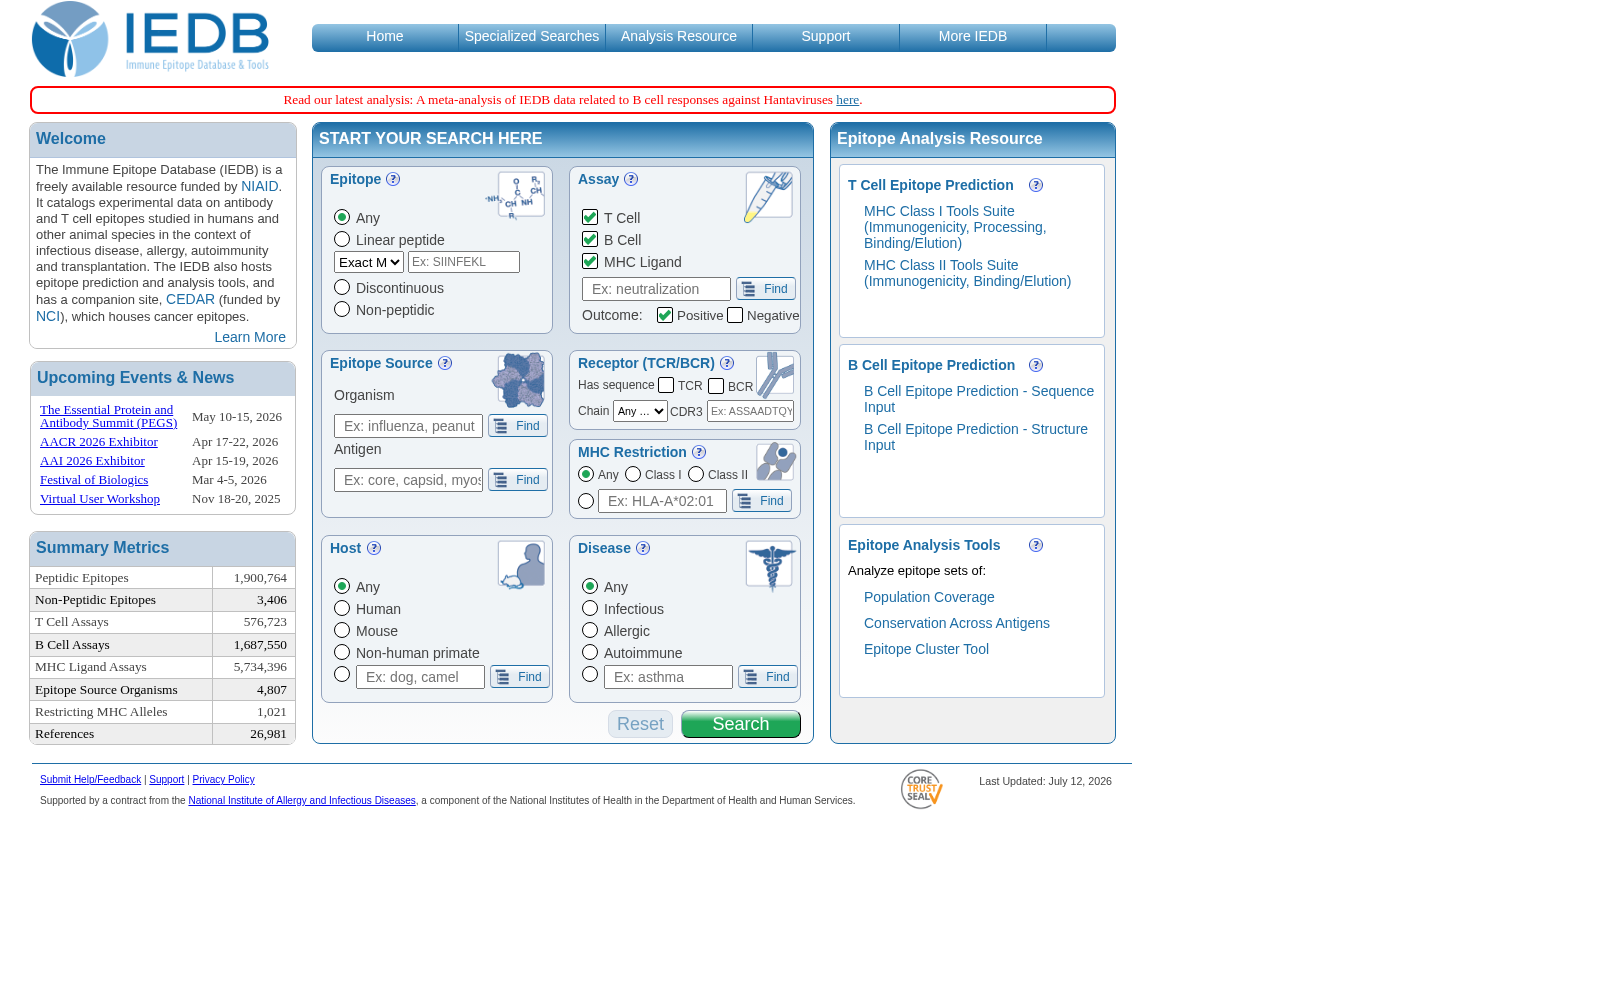The width and height of the screenshot is (1600, 1000).
Task: Click the assay test tube image
Action: (768, 196)
